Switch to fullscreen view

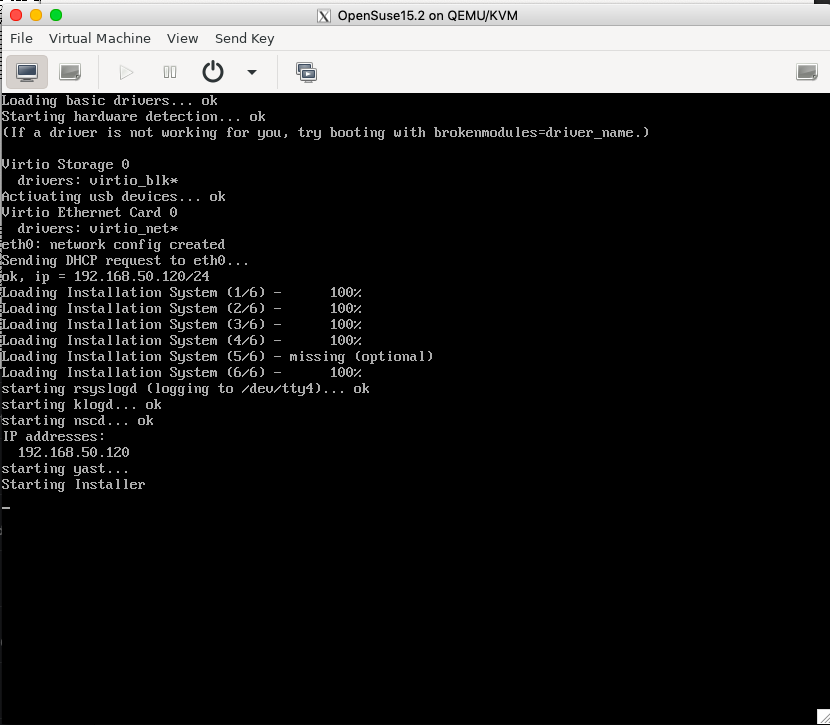(x=807, y=72)
